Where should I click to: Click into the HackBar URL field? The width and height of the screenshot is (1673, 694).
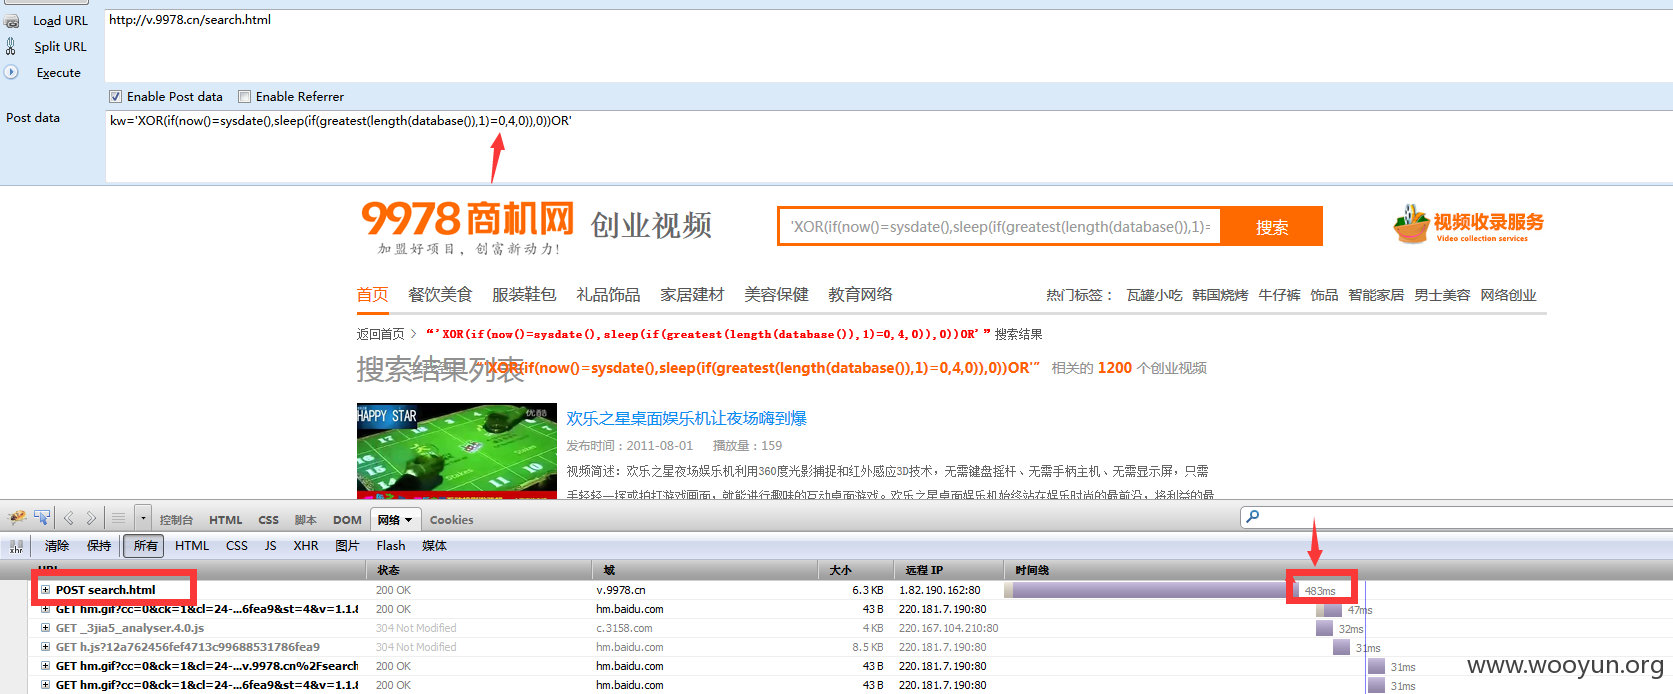tap(888, 45)
